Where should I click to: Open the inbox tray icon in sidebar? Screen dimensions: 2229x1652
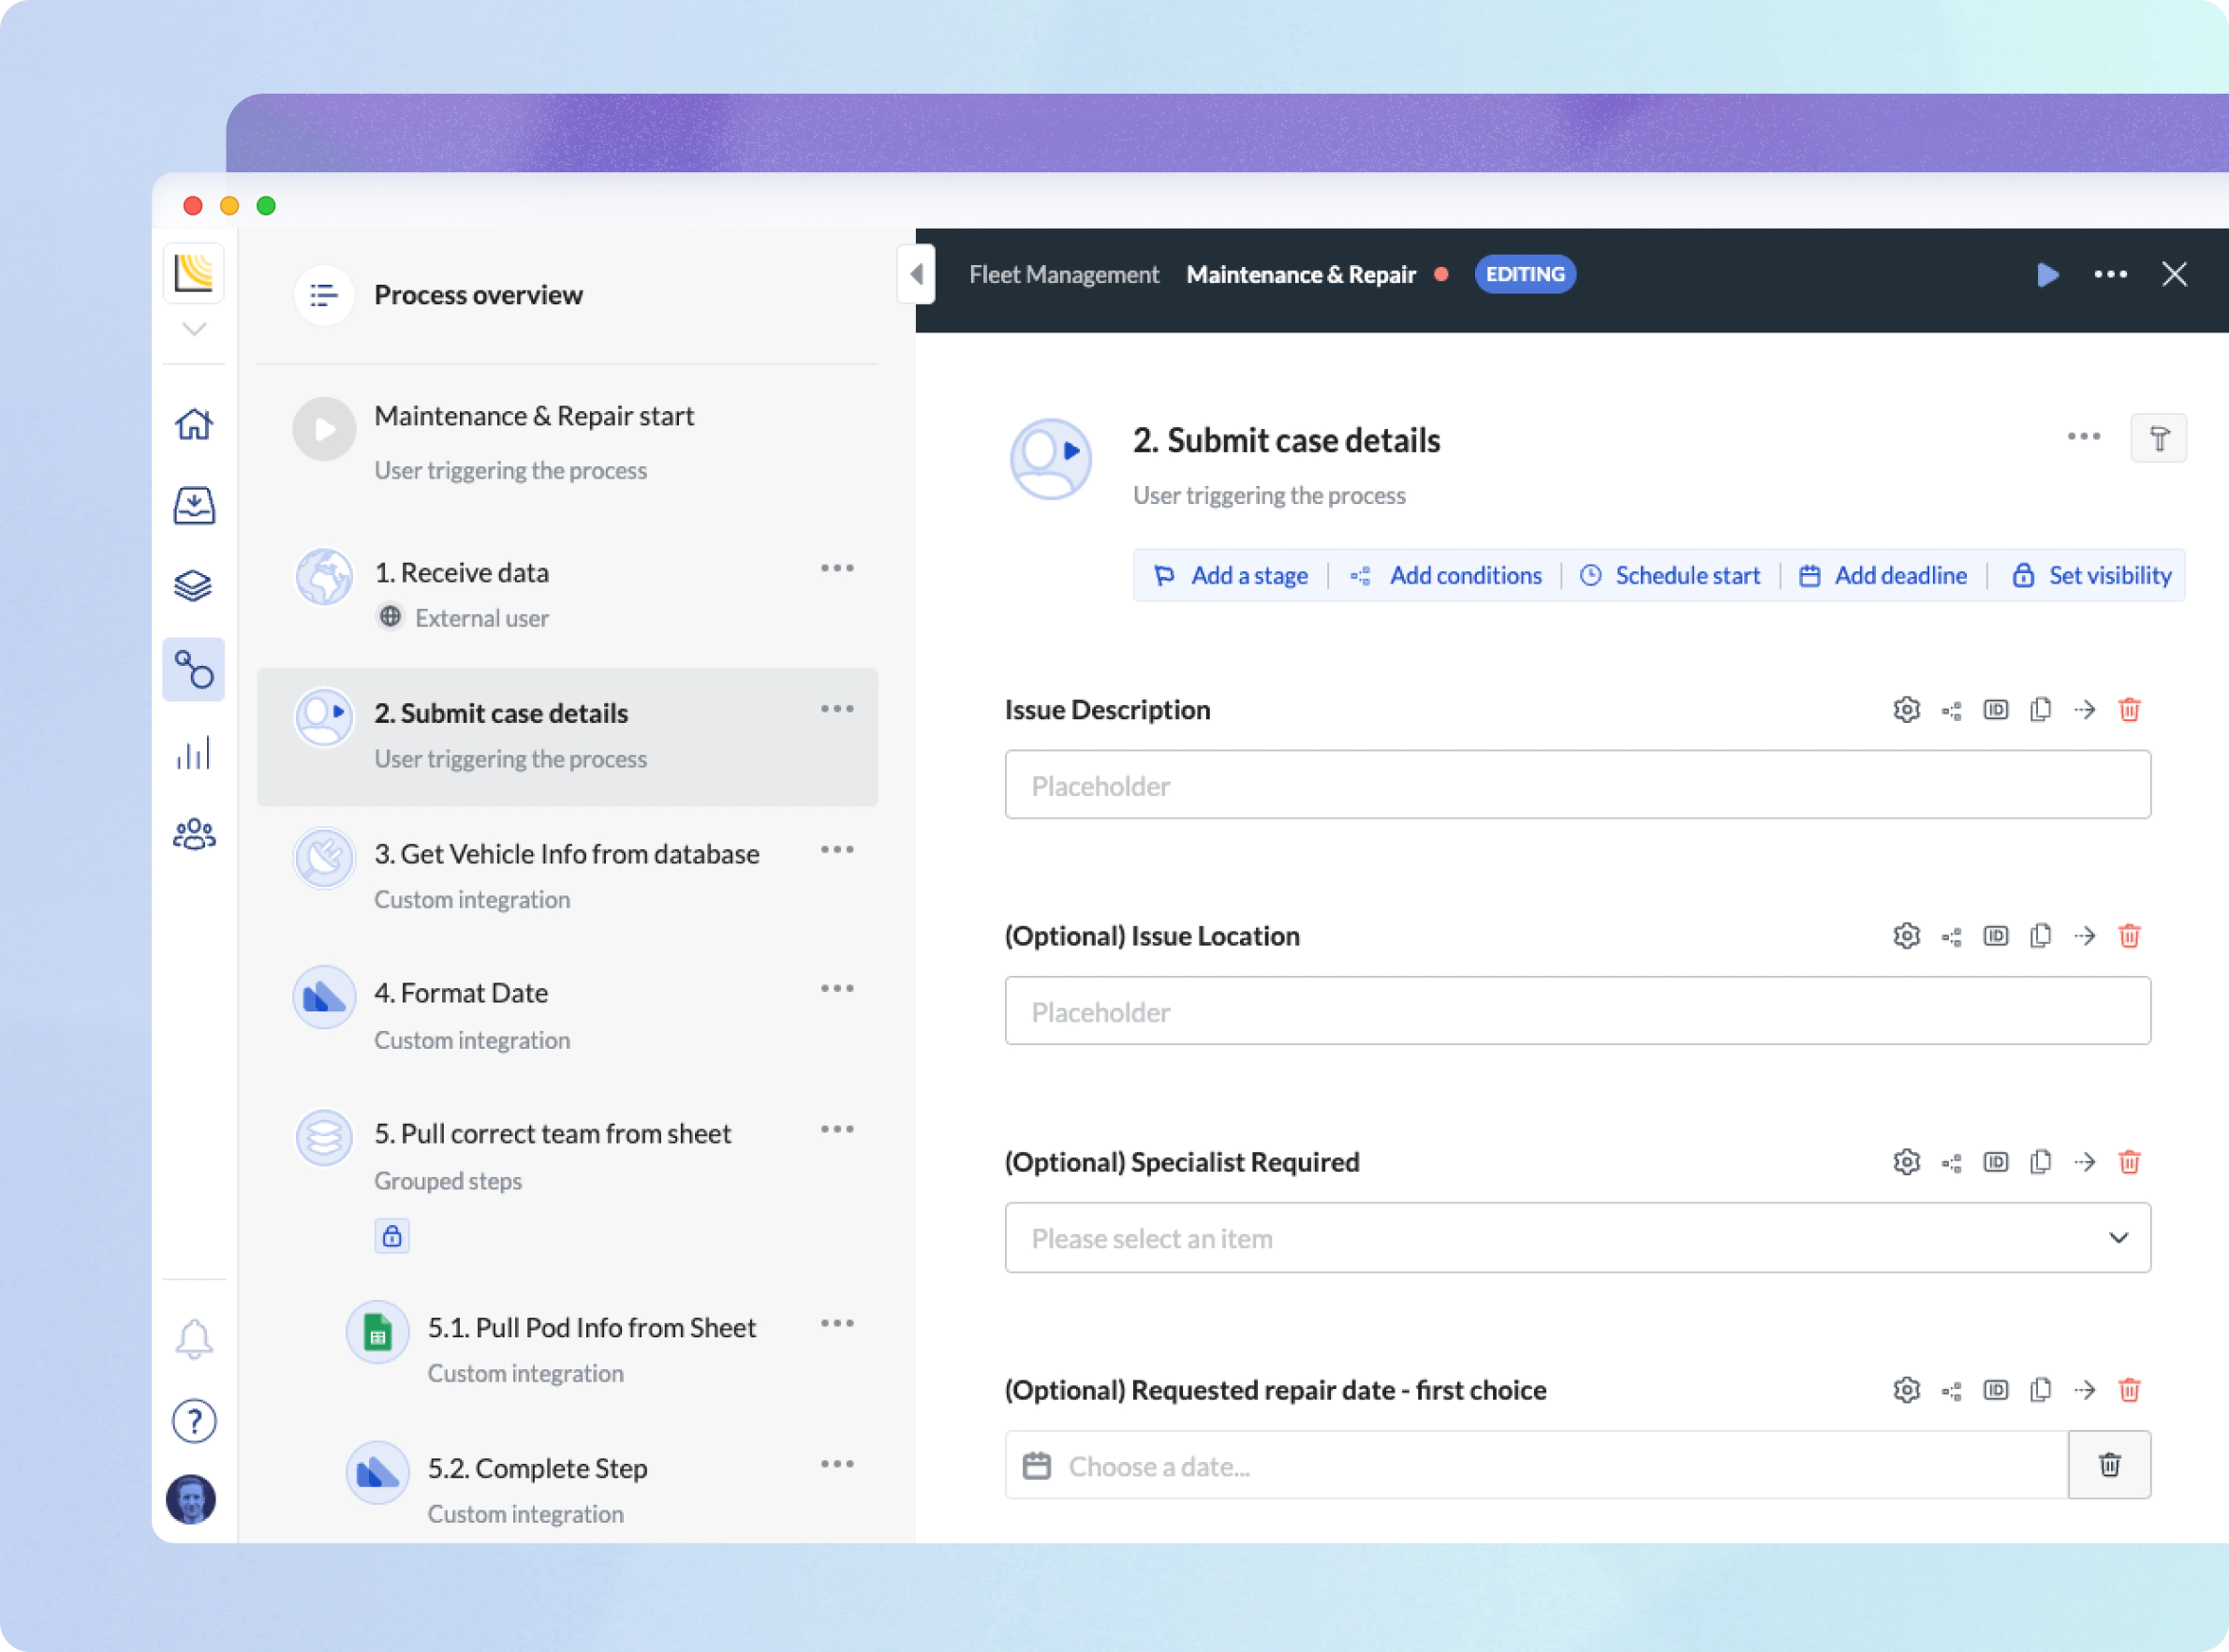coord(194,506)
